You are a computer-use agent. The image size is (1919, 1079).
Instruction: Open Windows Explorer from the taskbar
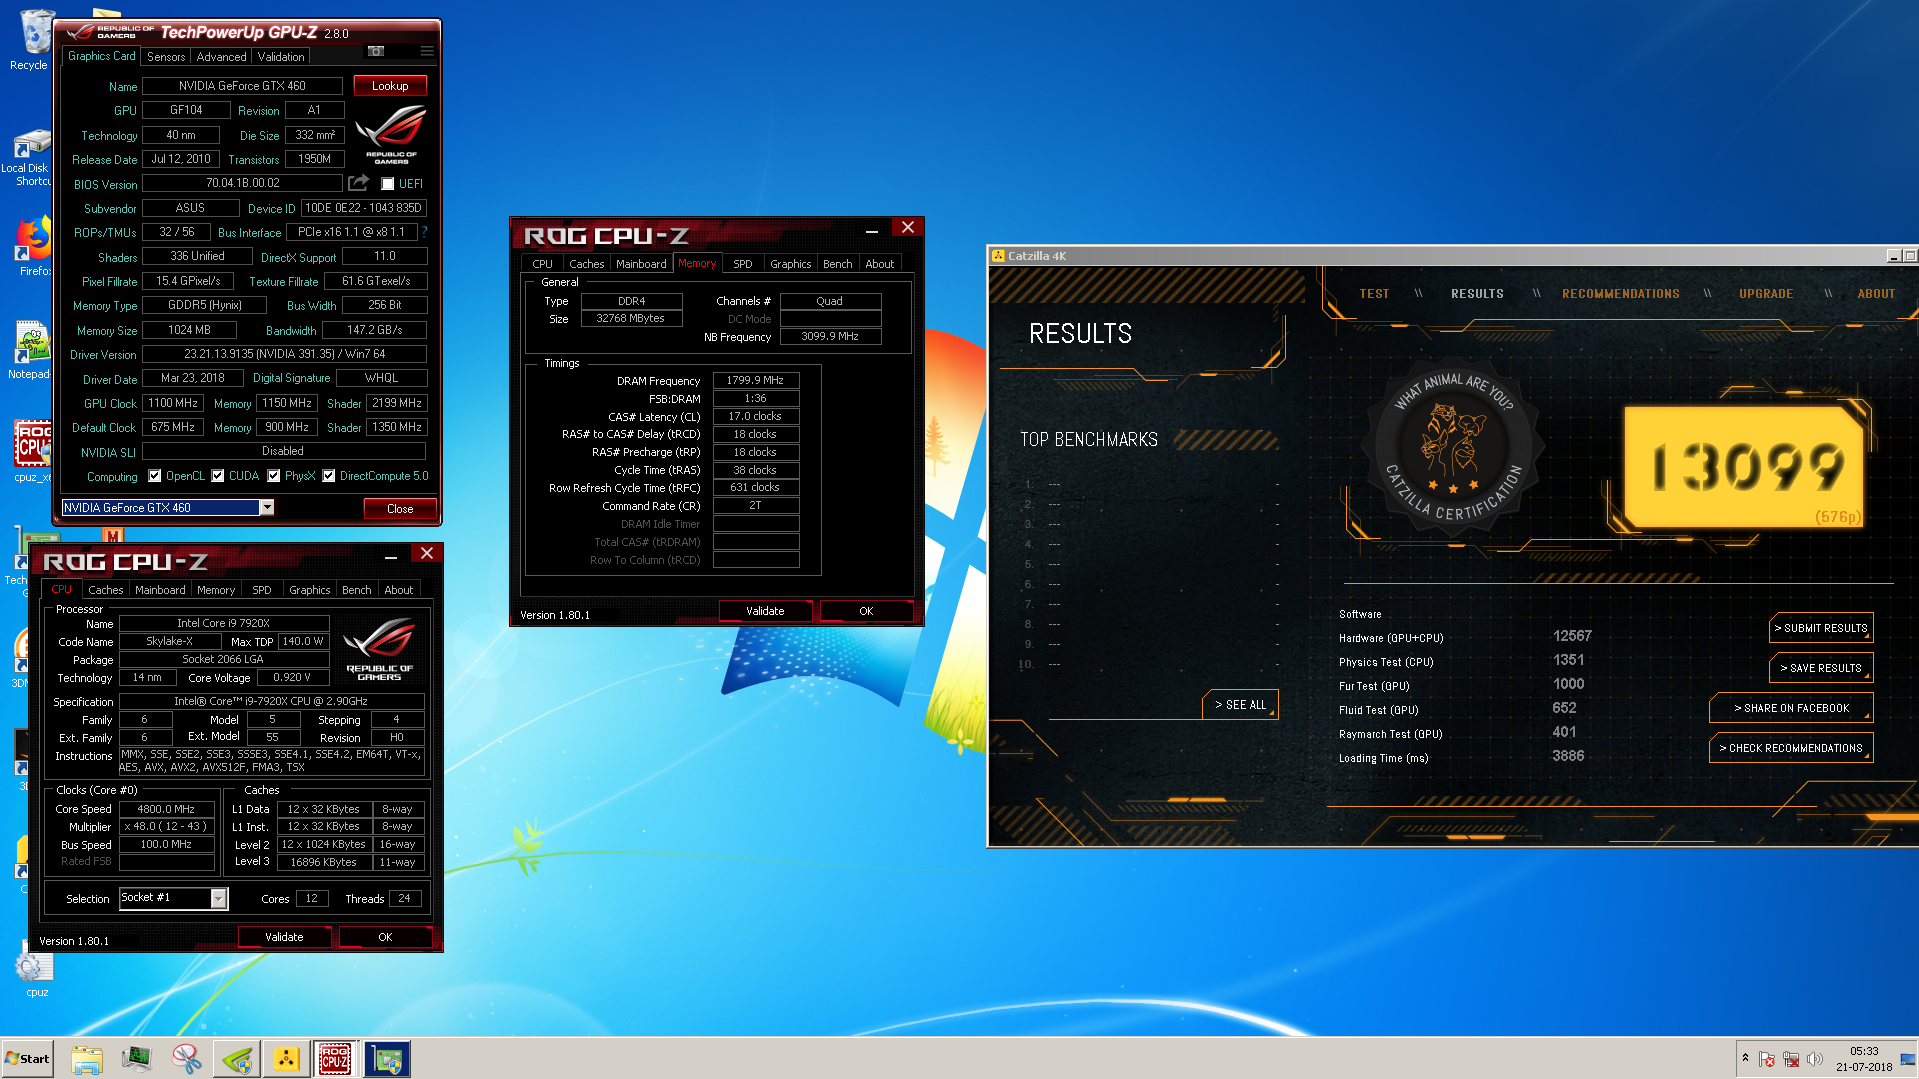87,1059
